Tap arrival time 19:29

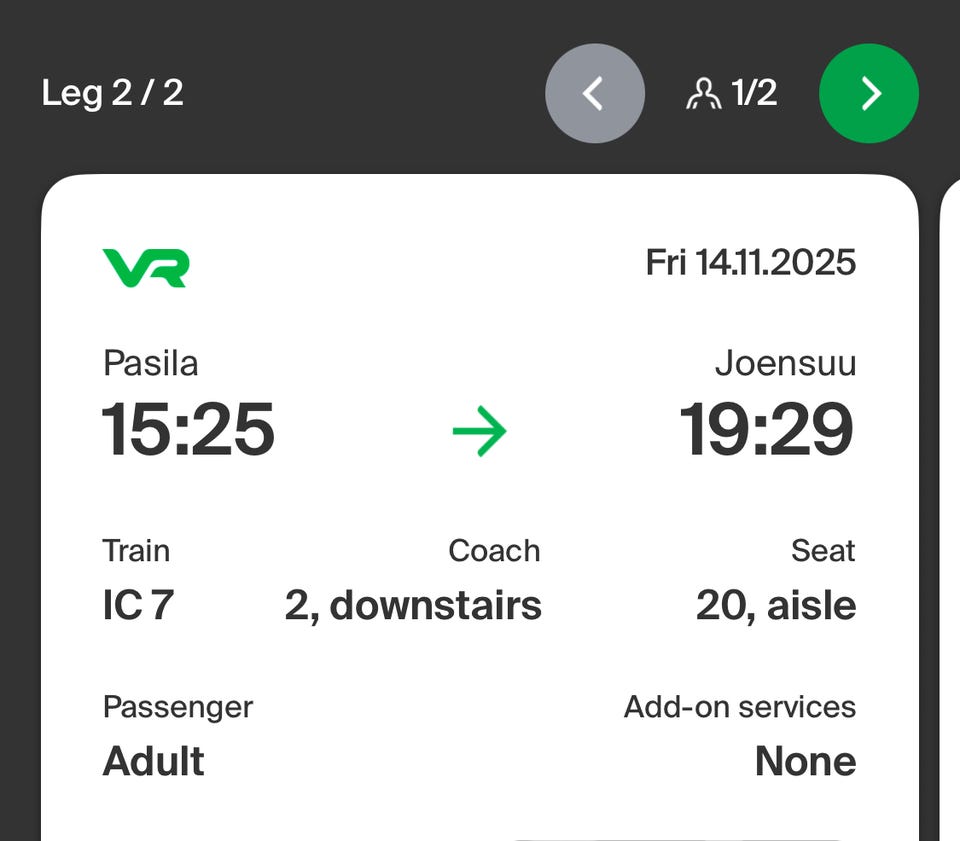(x=767, y=430)
